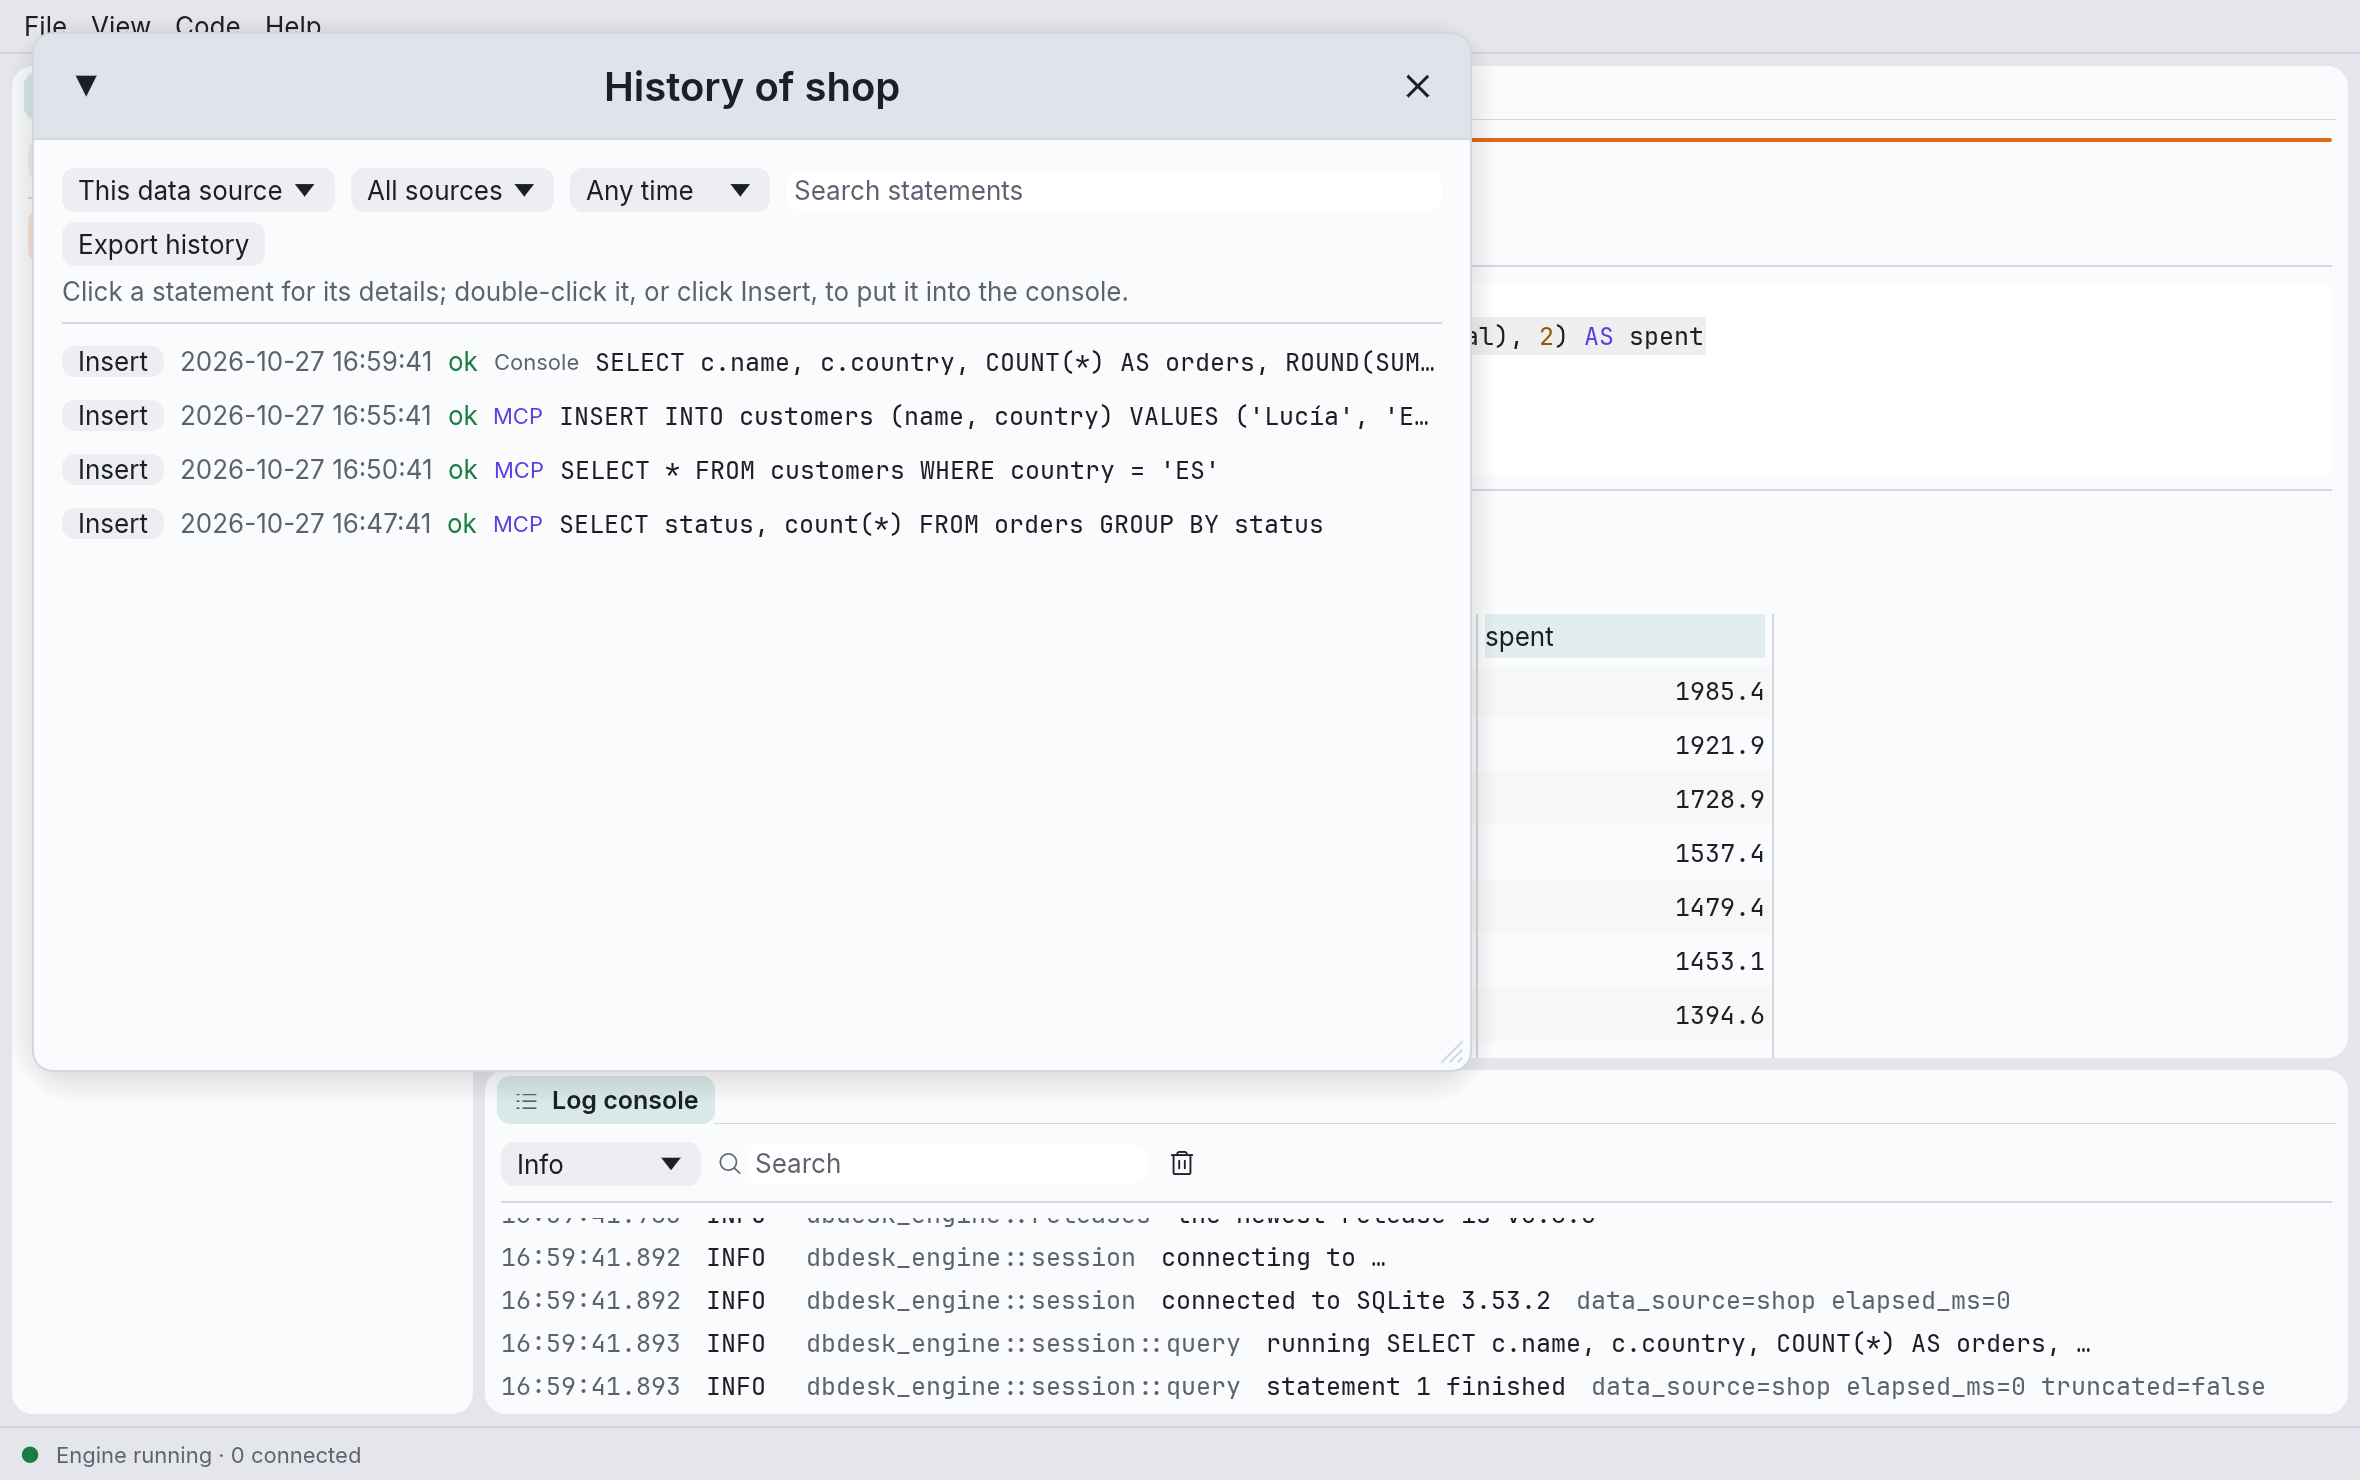The height and width of the screenshot is (1480, 2360).
Task: Open the File menu
Action: click(x=45, y=25)
